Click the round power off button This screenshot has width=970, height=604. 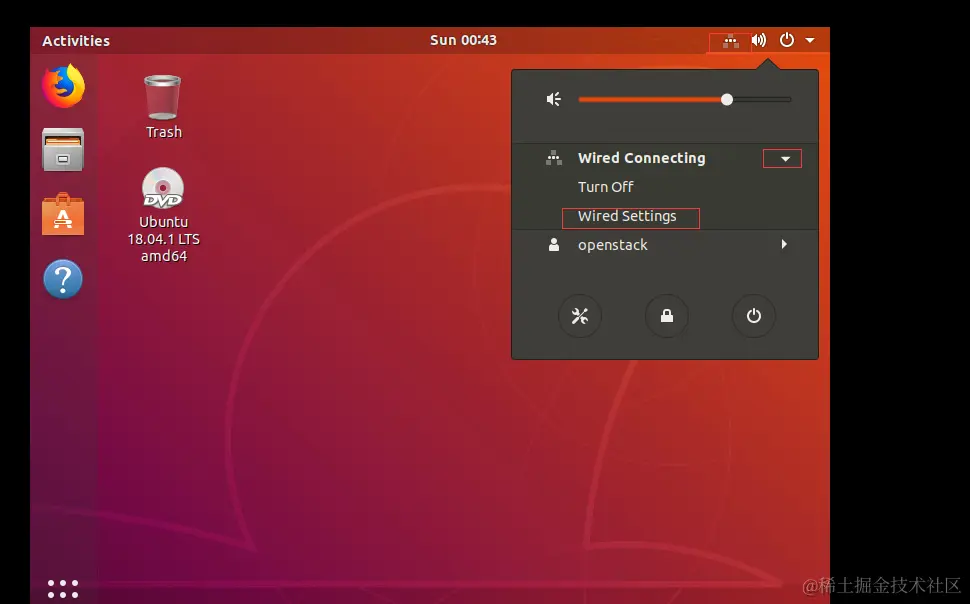click(753, 316)
